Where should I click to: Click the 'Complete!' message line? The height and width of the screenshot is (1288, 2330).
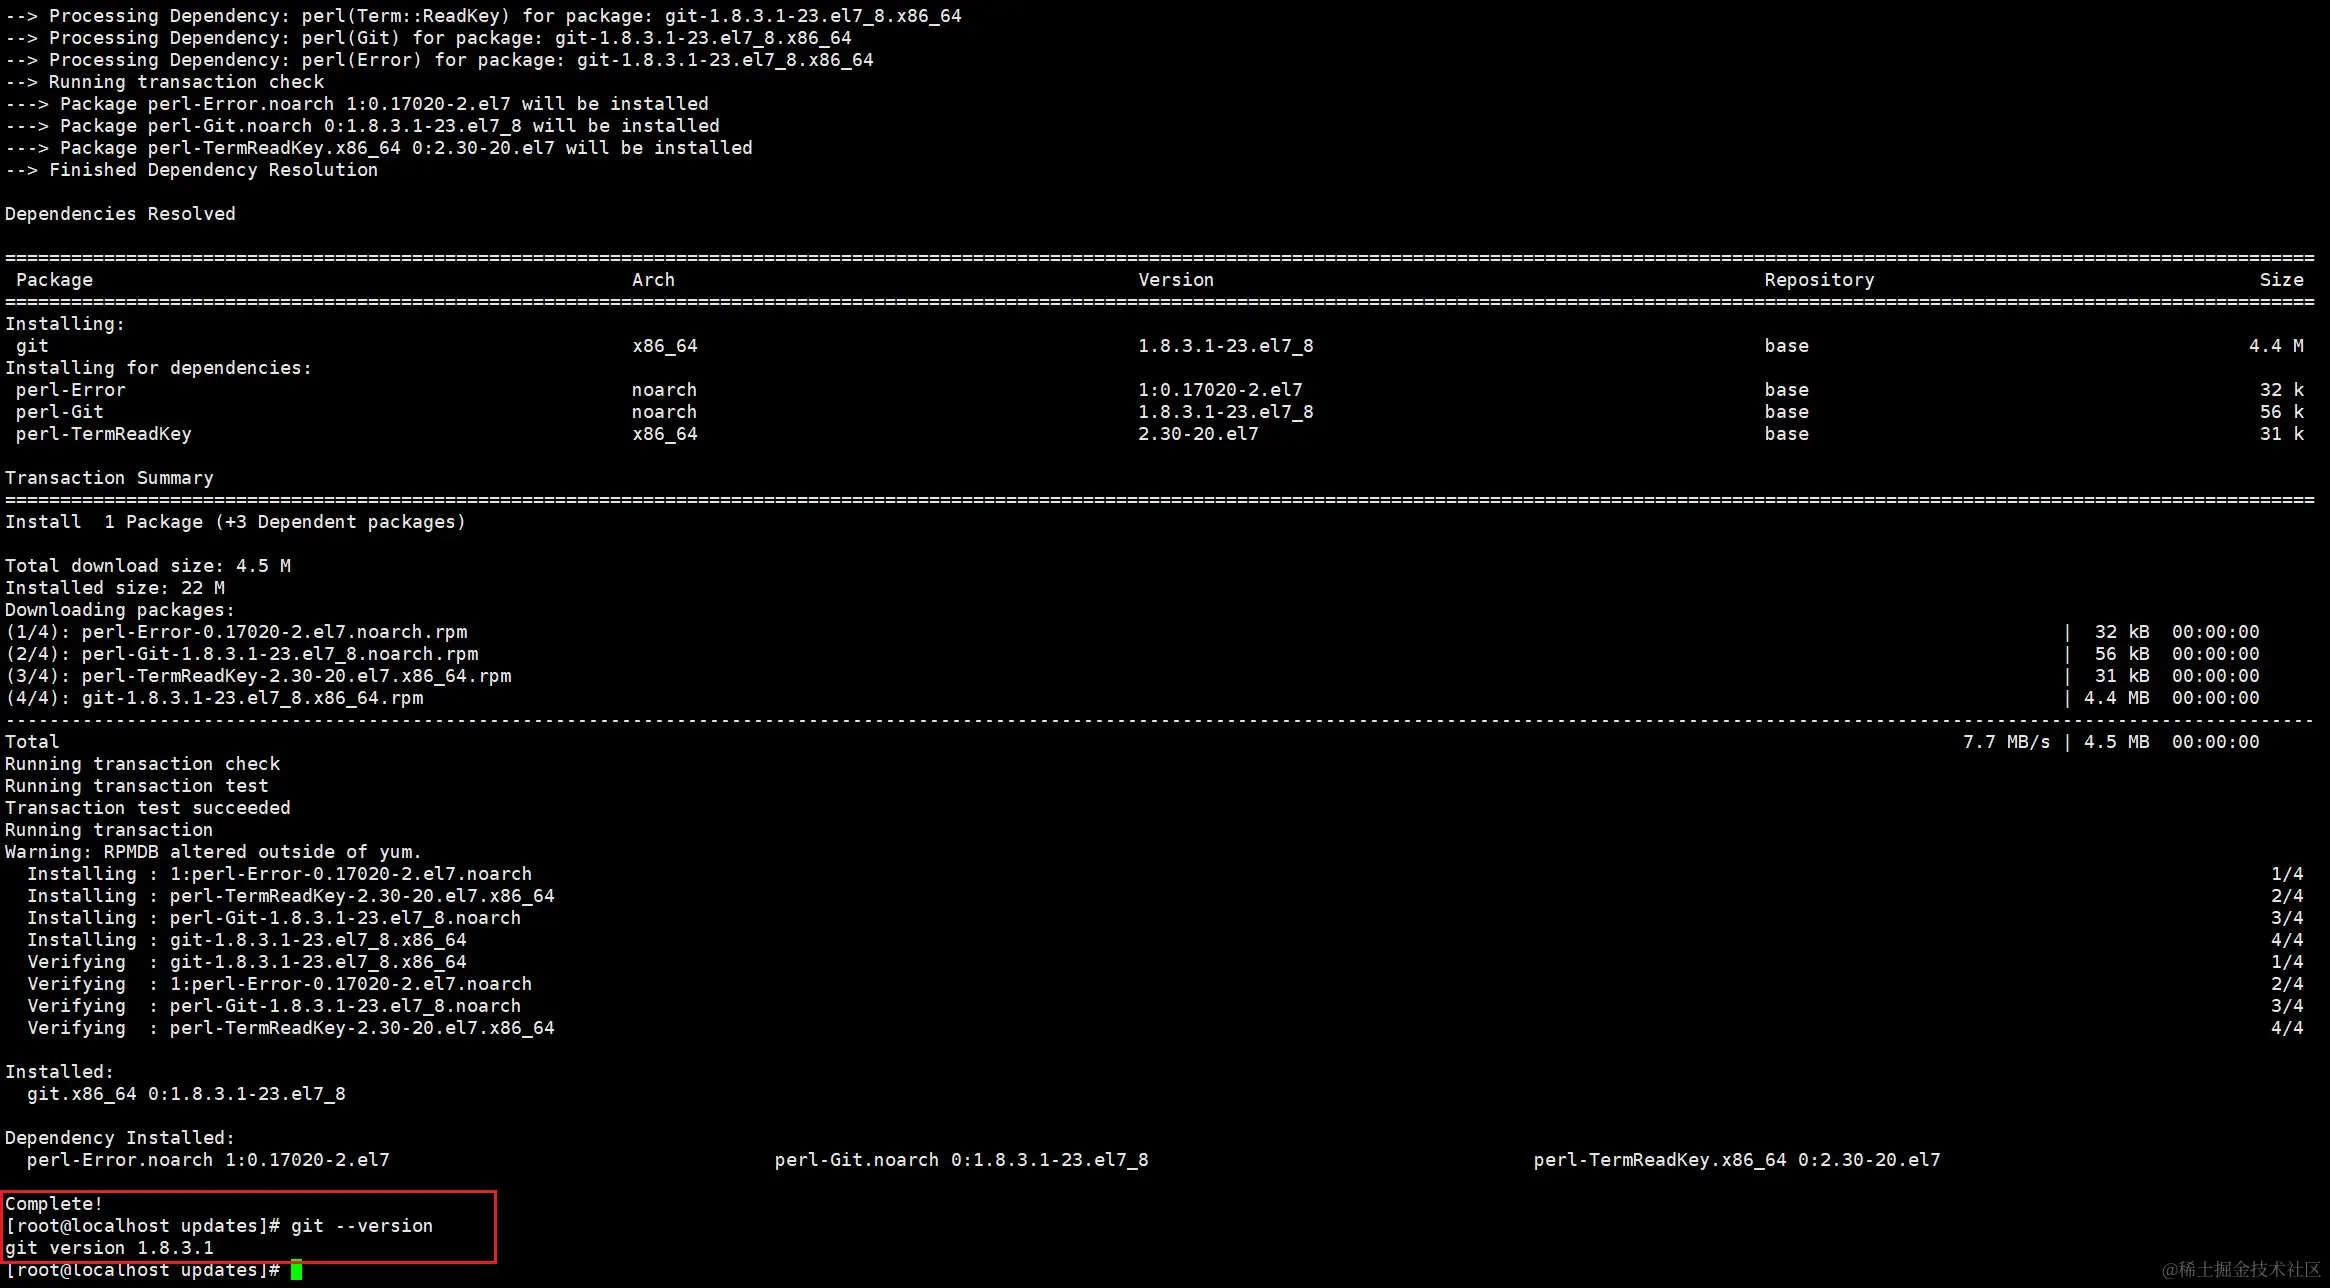click(54, 1204)
